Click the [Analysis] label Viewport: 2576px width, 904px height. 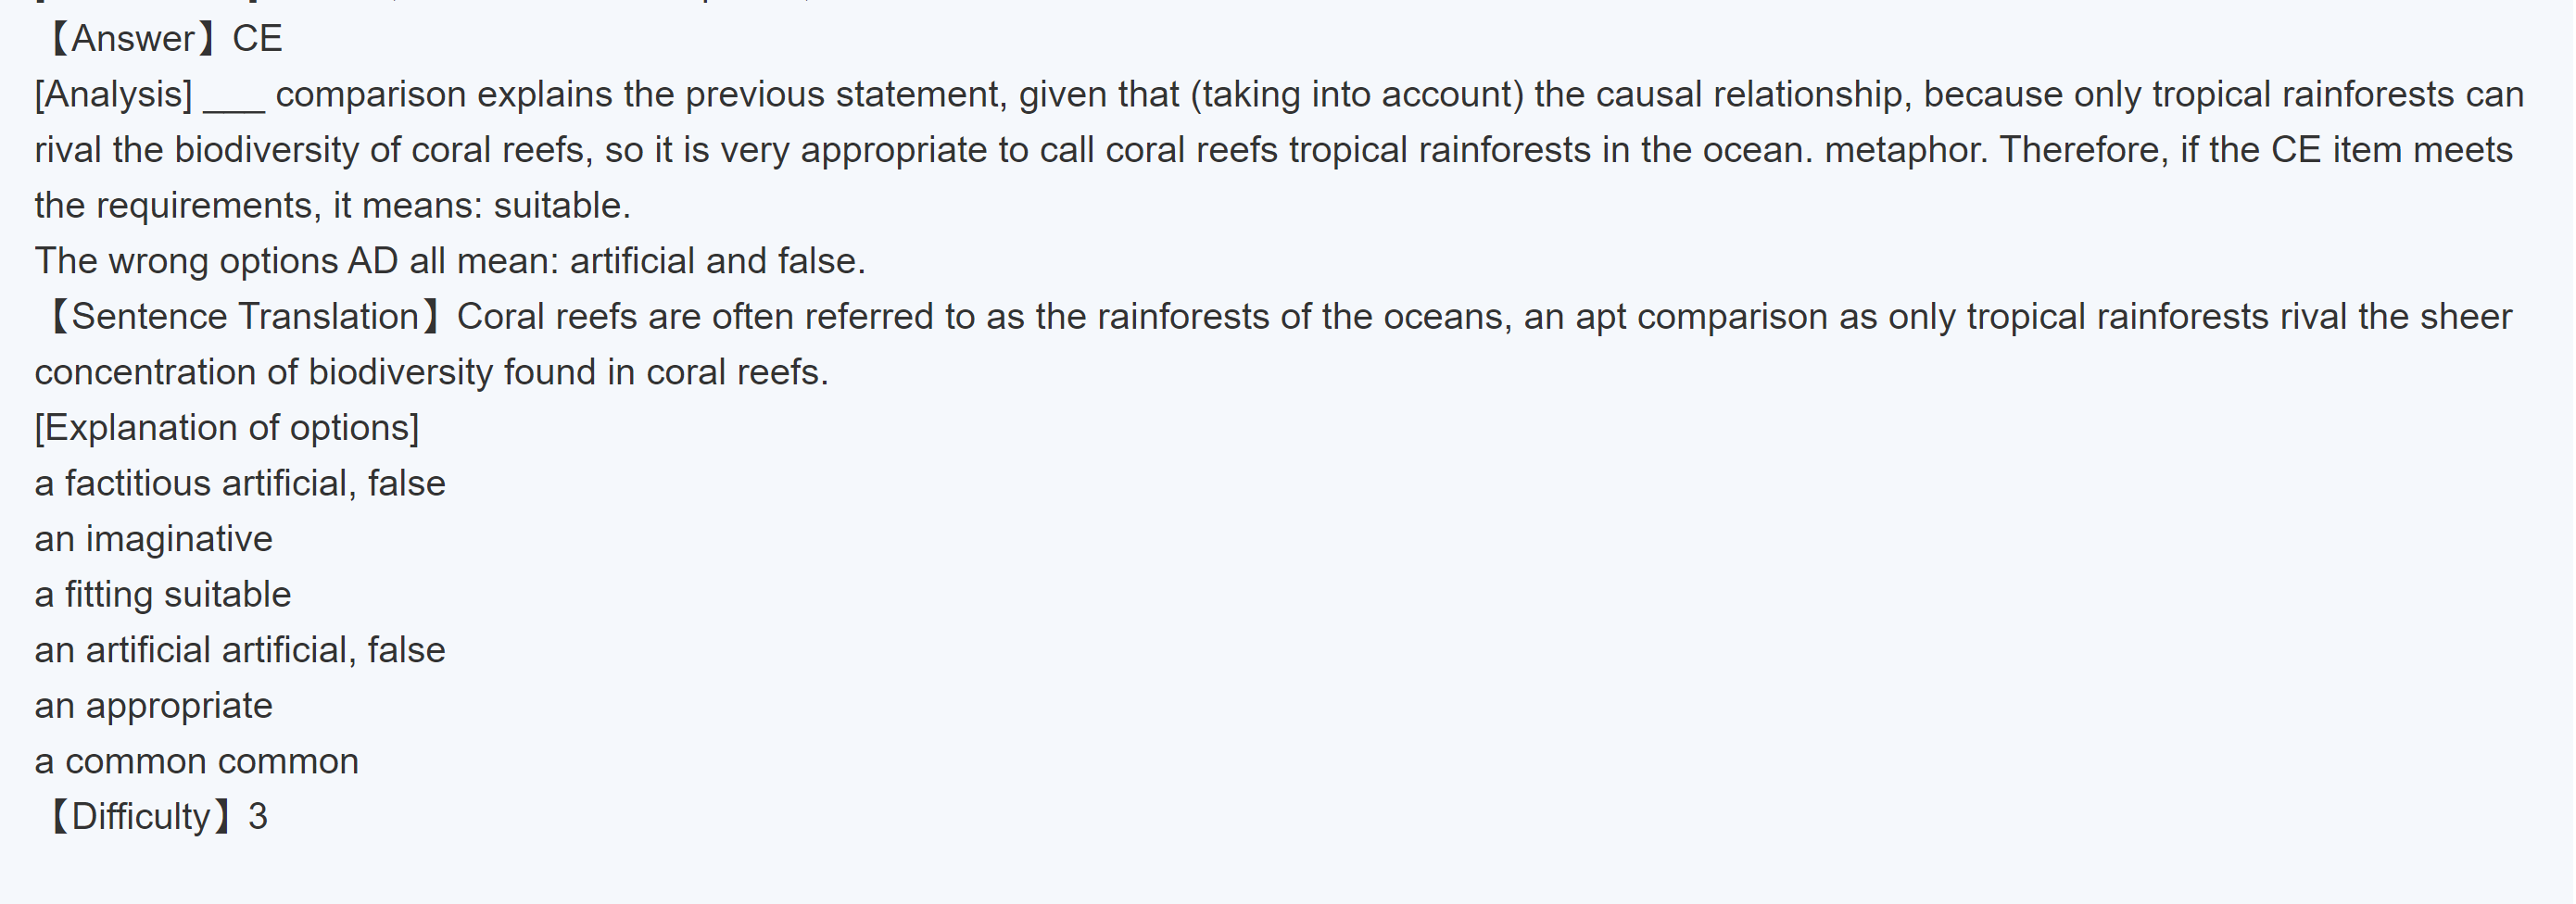click(113, 95)
